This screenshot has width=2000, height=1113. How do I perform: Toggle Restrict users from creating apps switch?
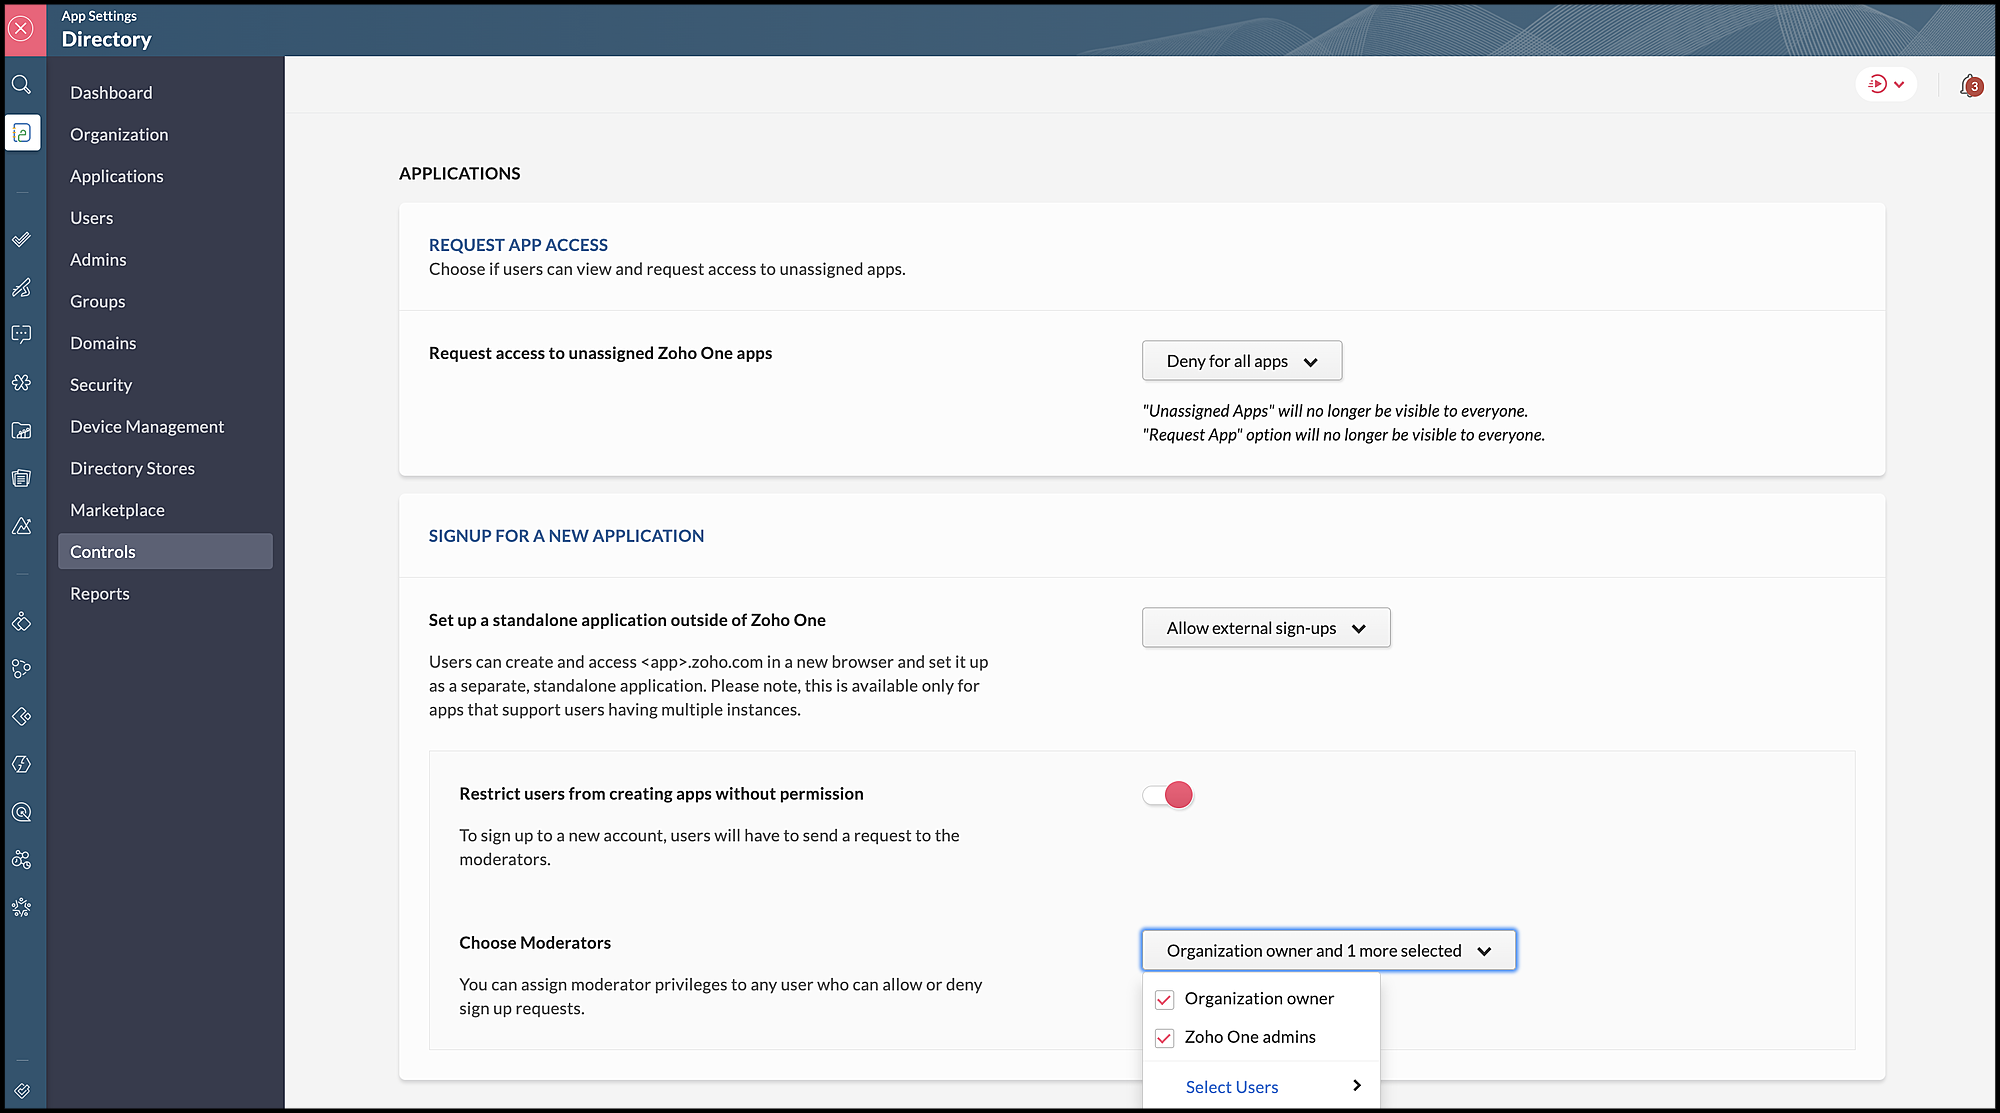(1168, 795)
